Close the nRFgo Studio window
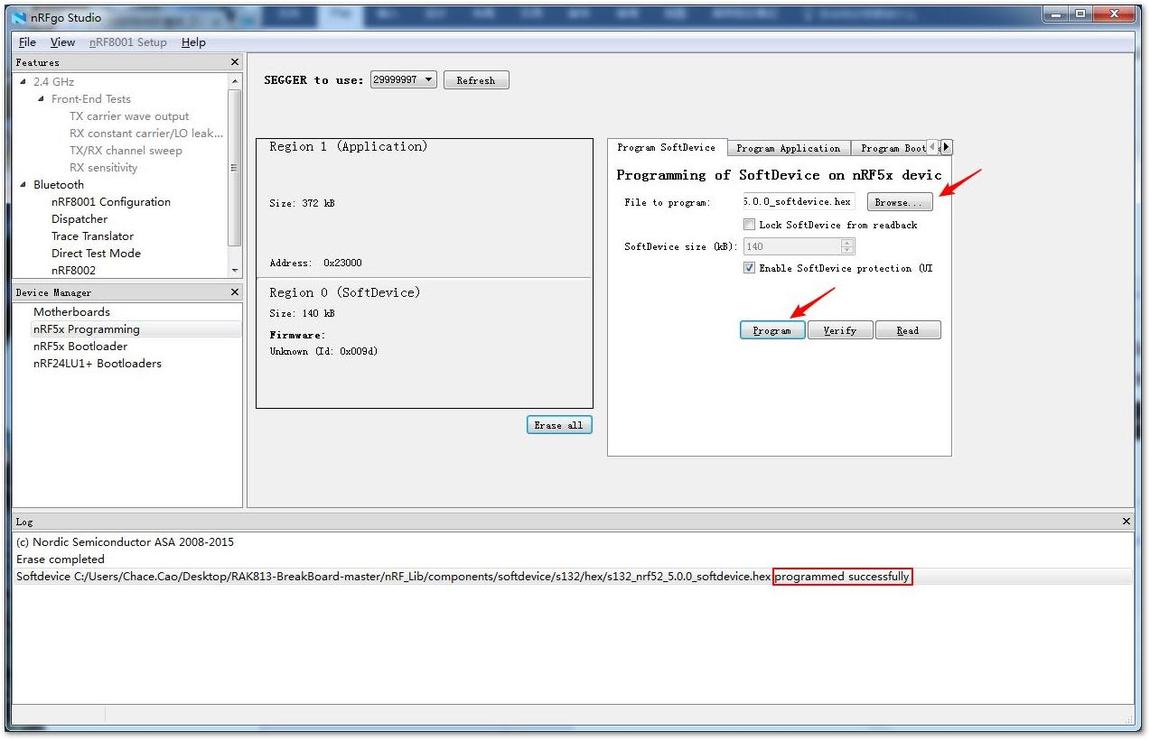 click(1115, 14)
